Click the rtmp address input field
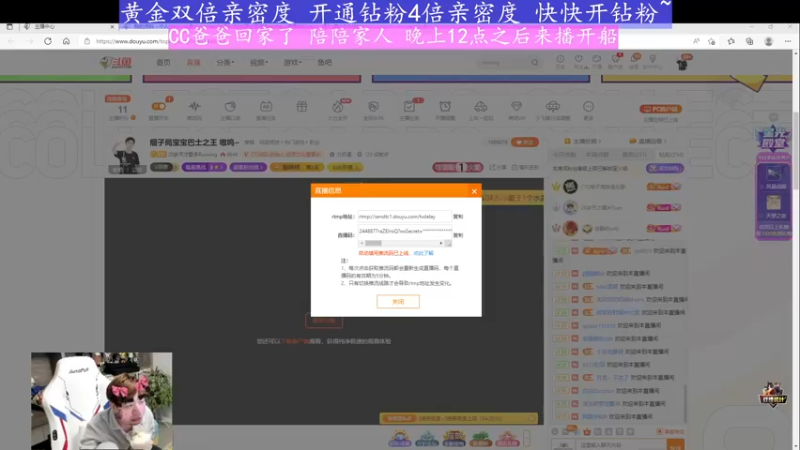The width and height of the screenshot is (800, 450). tap(405, 216)
